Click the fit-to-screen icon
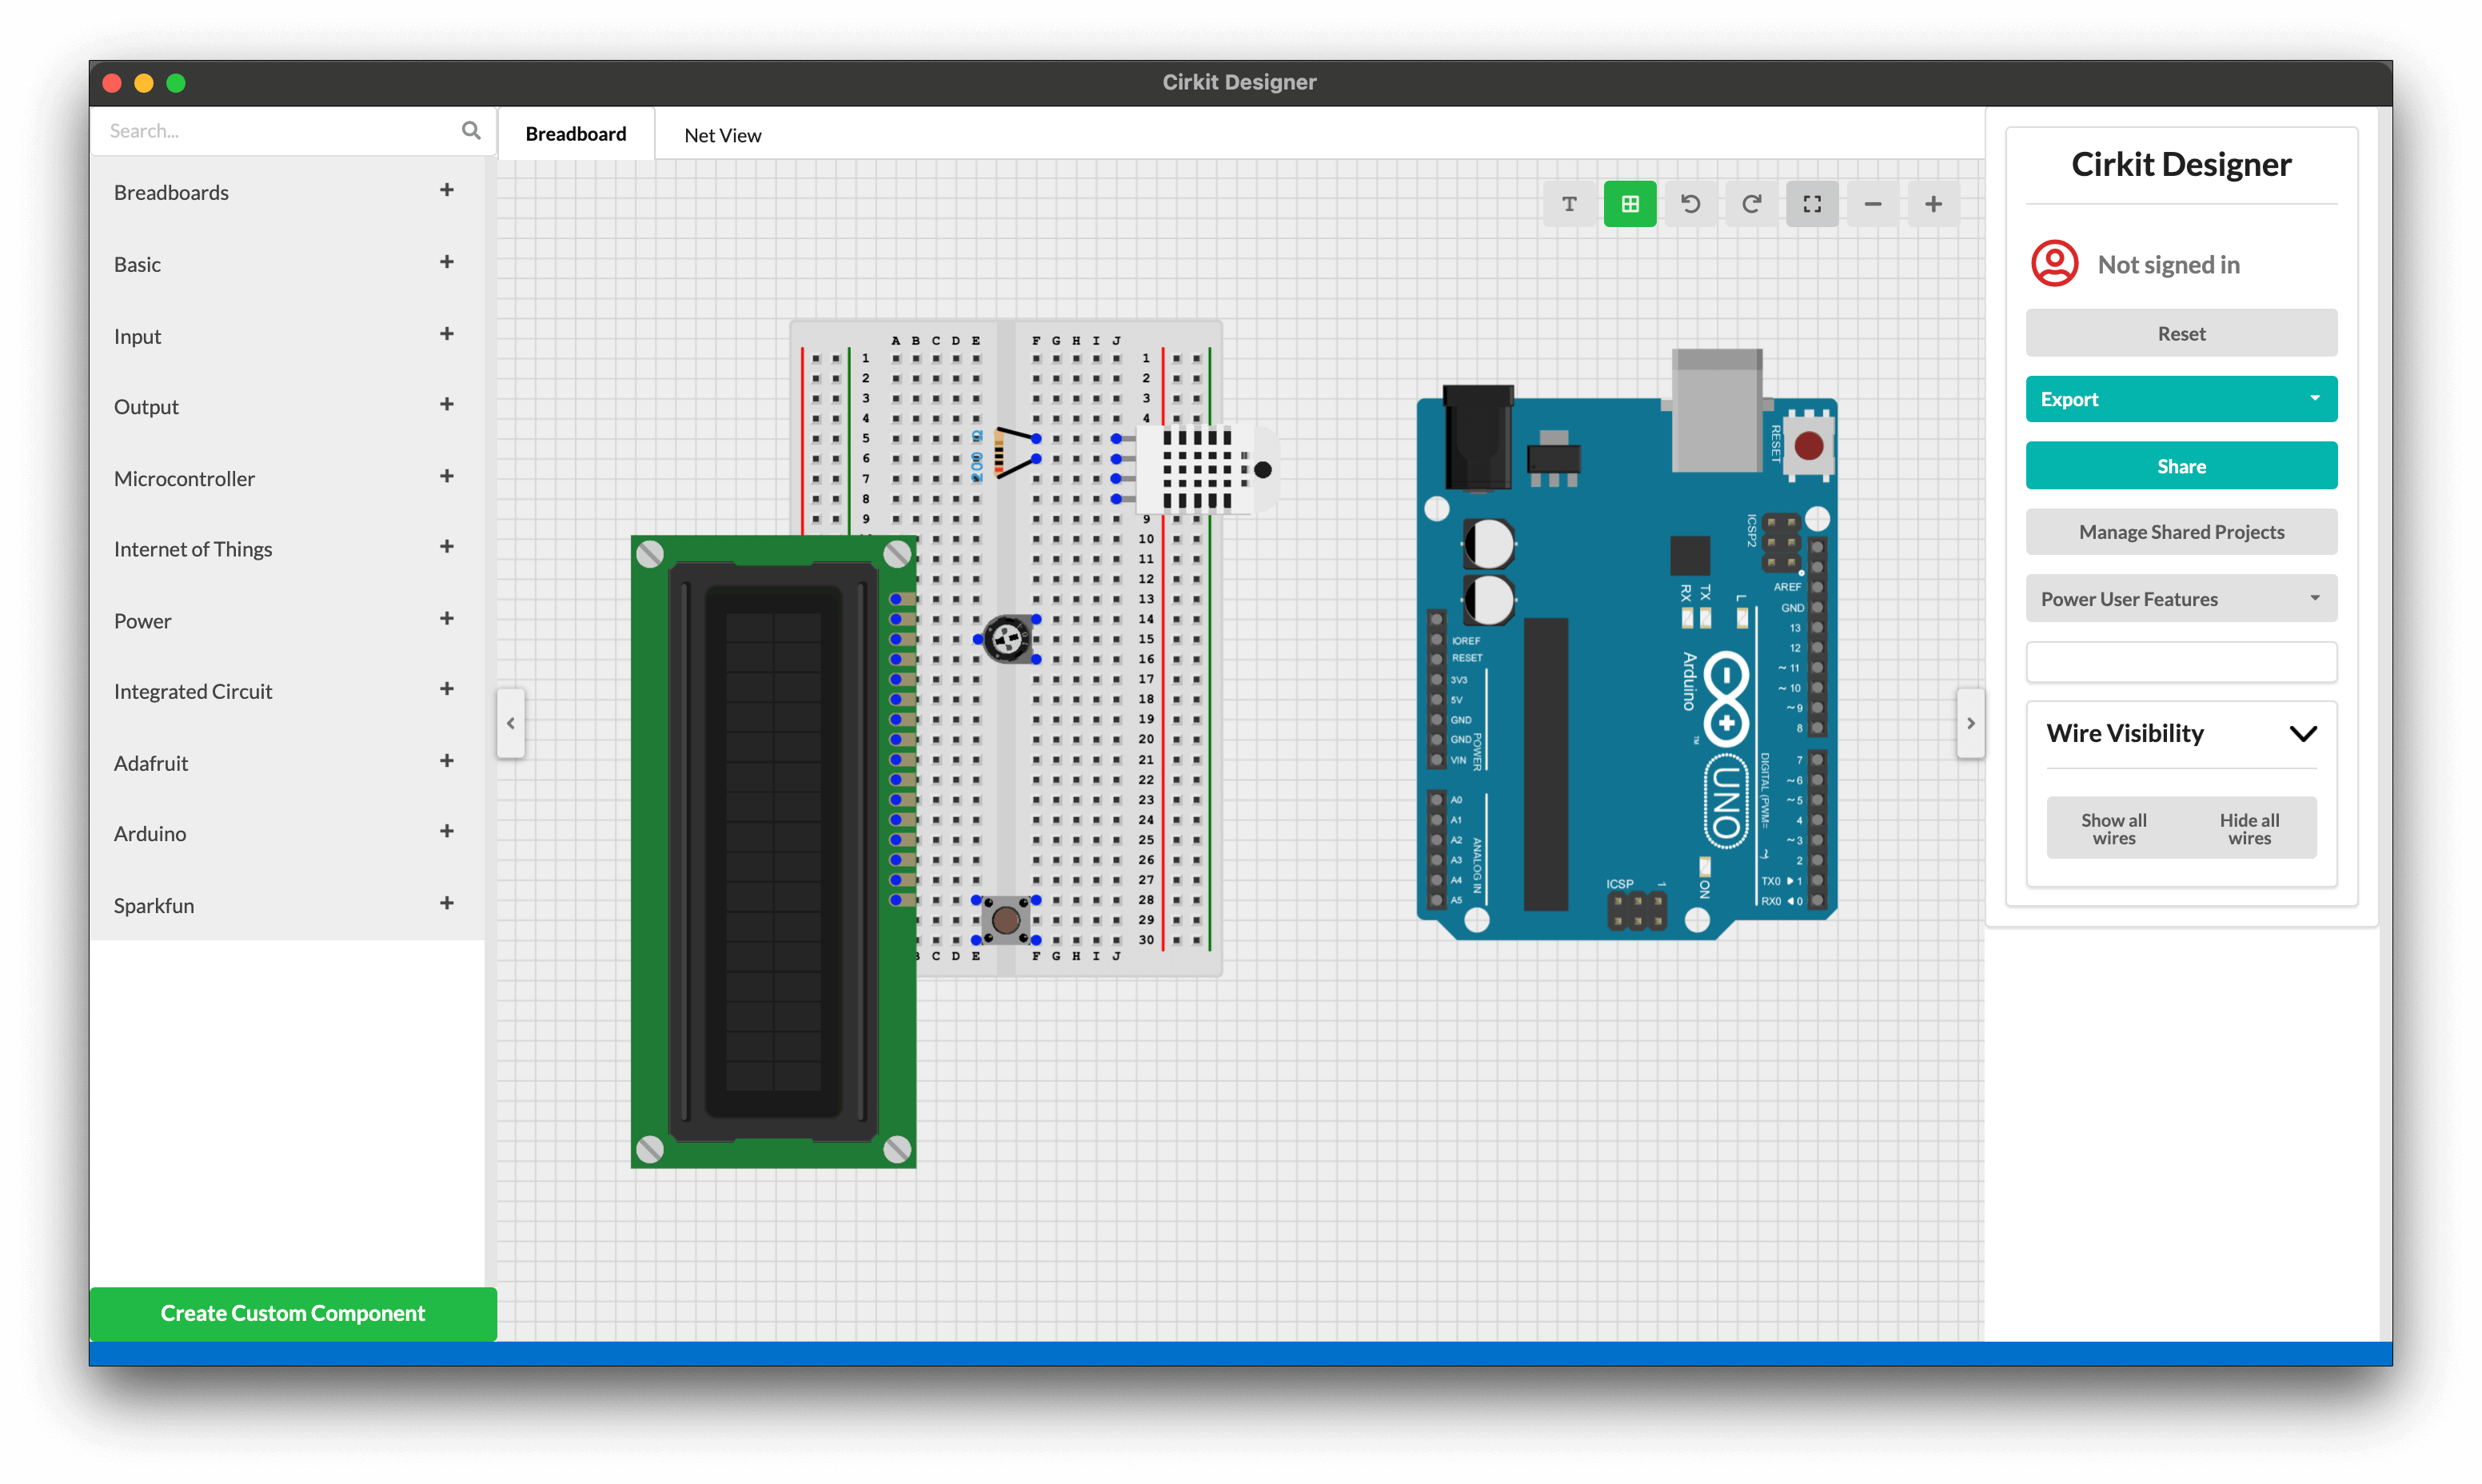The height and width of the screenshot is (1484, 2482). tap(1812, 204)
